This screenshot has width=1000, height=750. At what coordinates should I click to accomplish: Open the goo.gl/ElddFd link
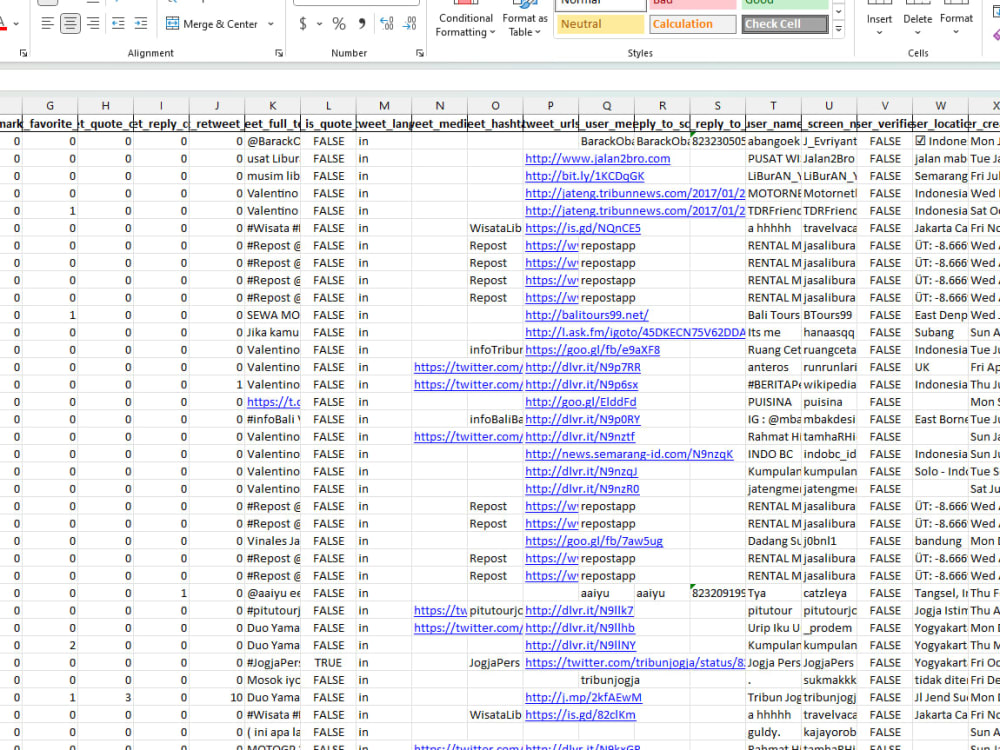tap(580, 402)
